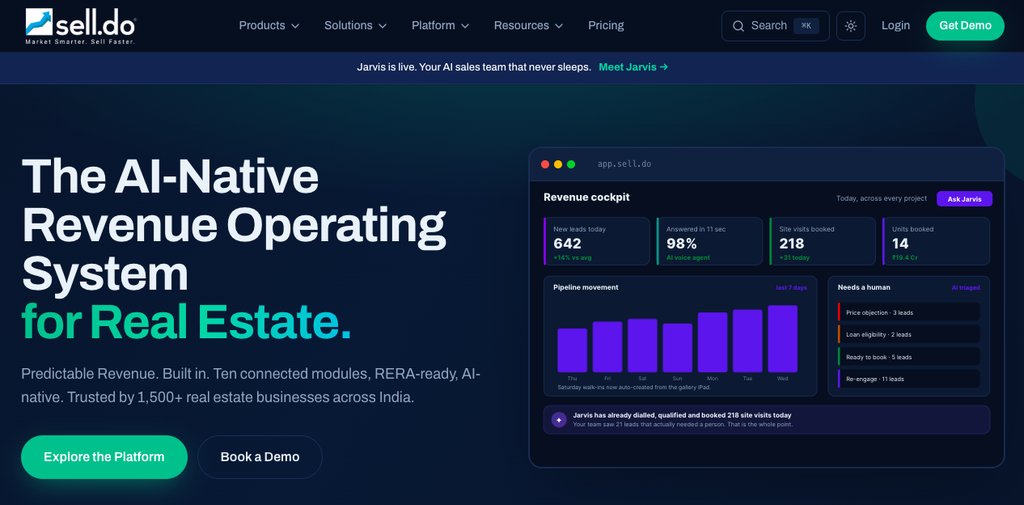This screenshot has height=505, width=1024.
Task: Click the '₹19.4 Cr' value
Action: click(x=904, y=258)
